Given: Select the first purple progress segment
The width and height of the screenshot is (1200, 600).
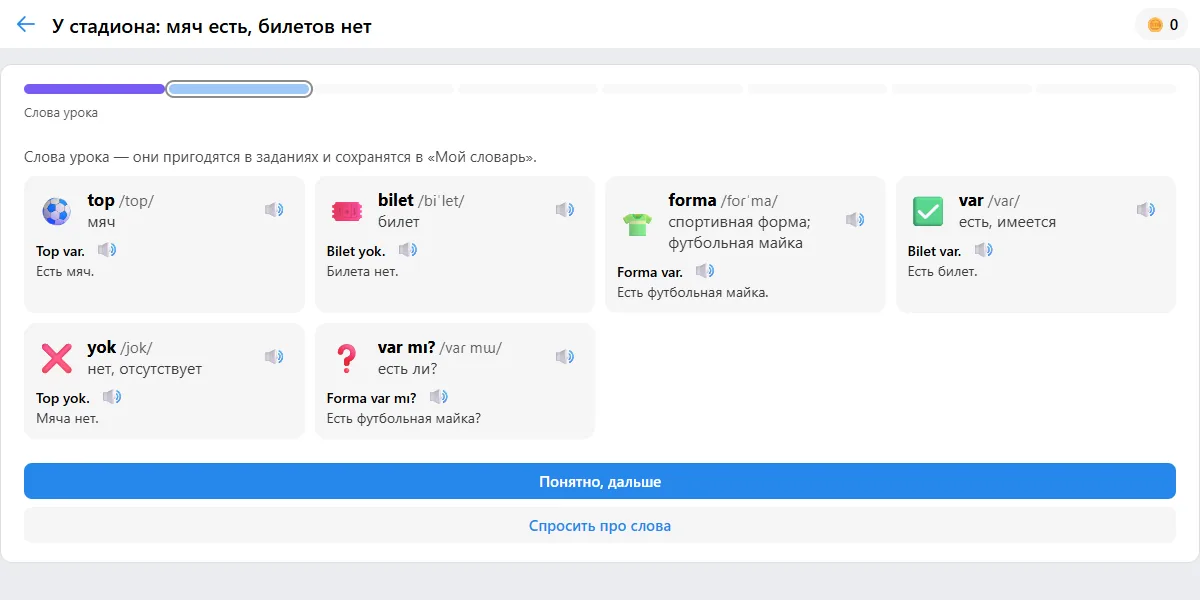Looking at the screenshot, I should click(94, 89).
